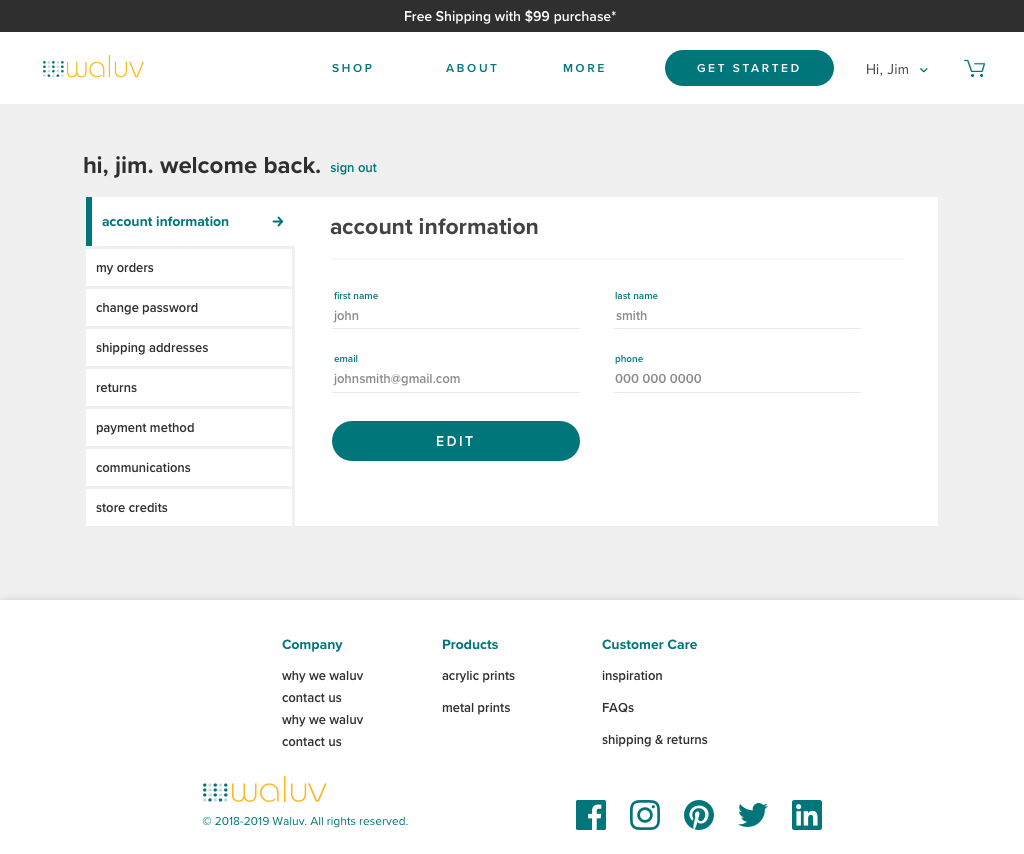Focus the email field
This screenshot has width=1024, height=854.
[456, 379]
